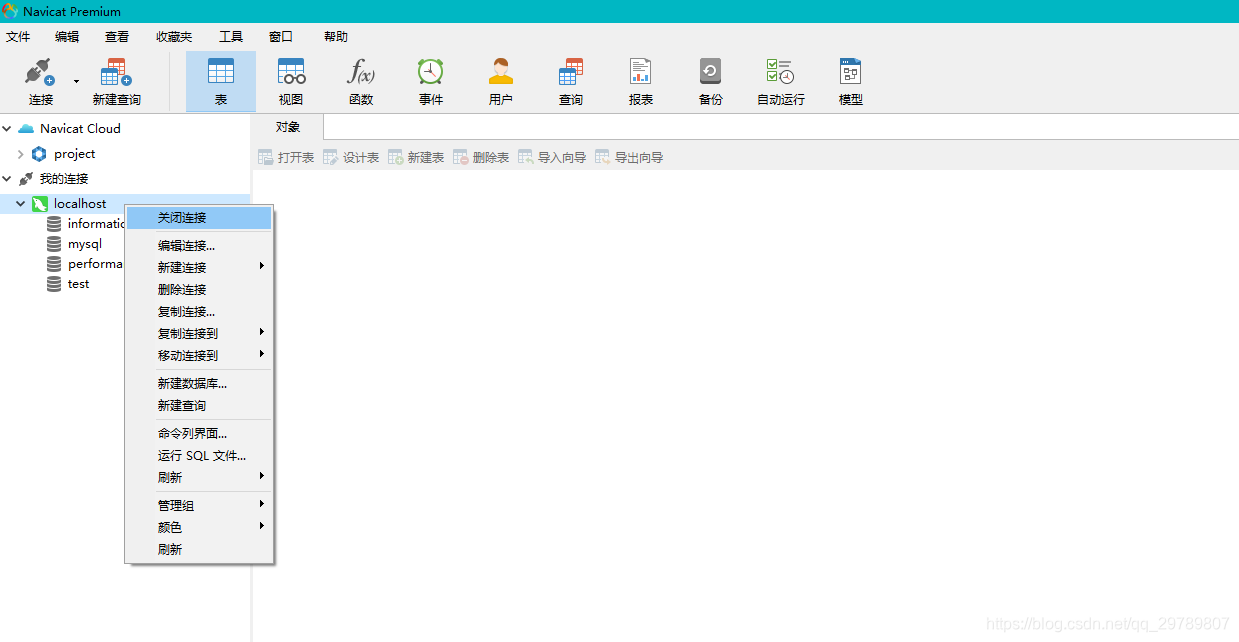The height and width of the screenshot is (642, 1239).
Task: Click the Open Table (打开表) button
Action: 286,157
